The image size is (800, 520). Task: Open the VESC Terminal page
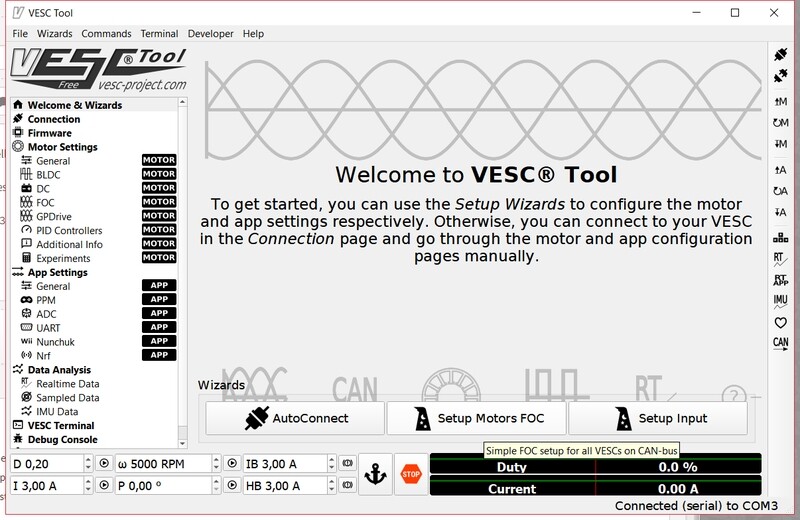94,426
